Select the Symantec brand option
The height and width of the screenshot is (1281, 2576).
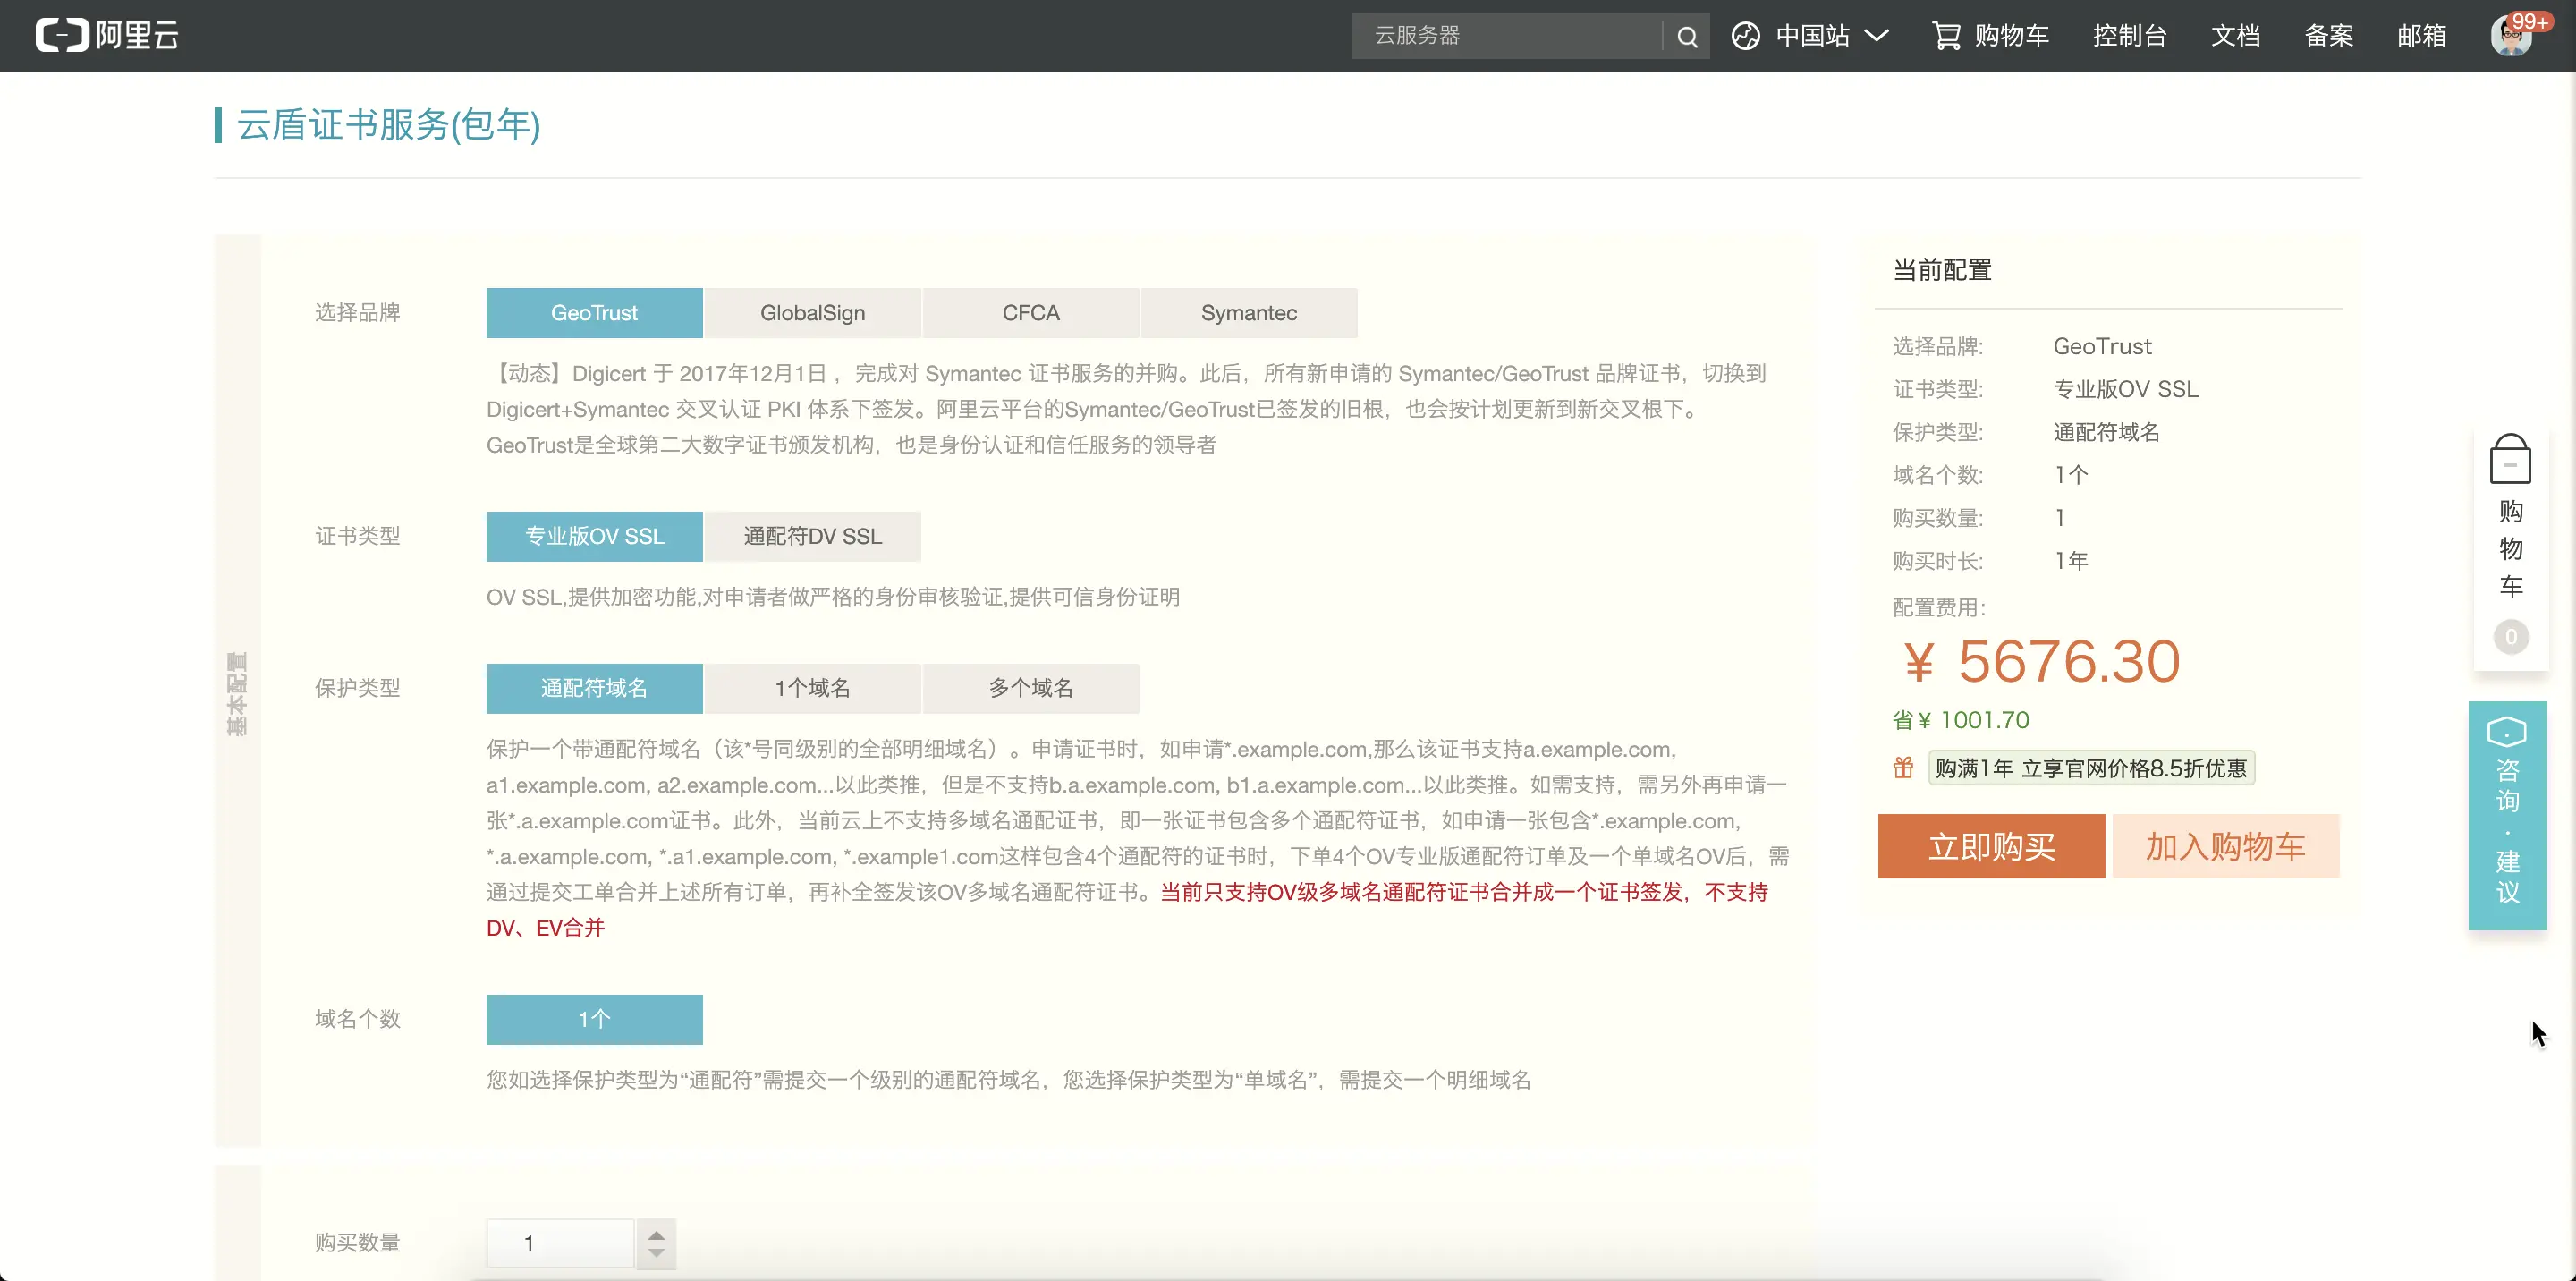point(1248,313)
